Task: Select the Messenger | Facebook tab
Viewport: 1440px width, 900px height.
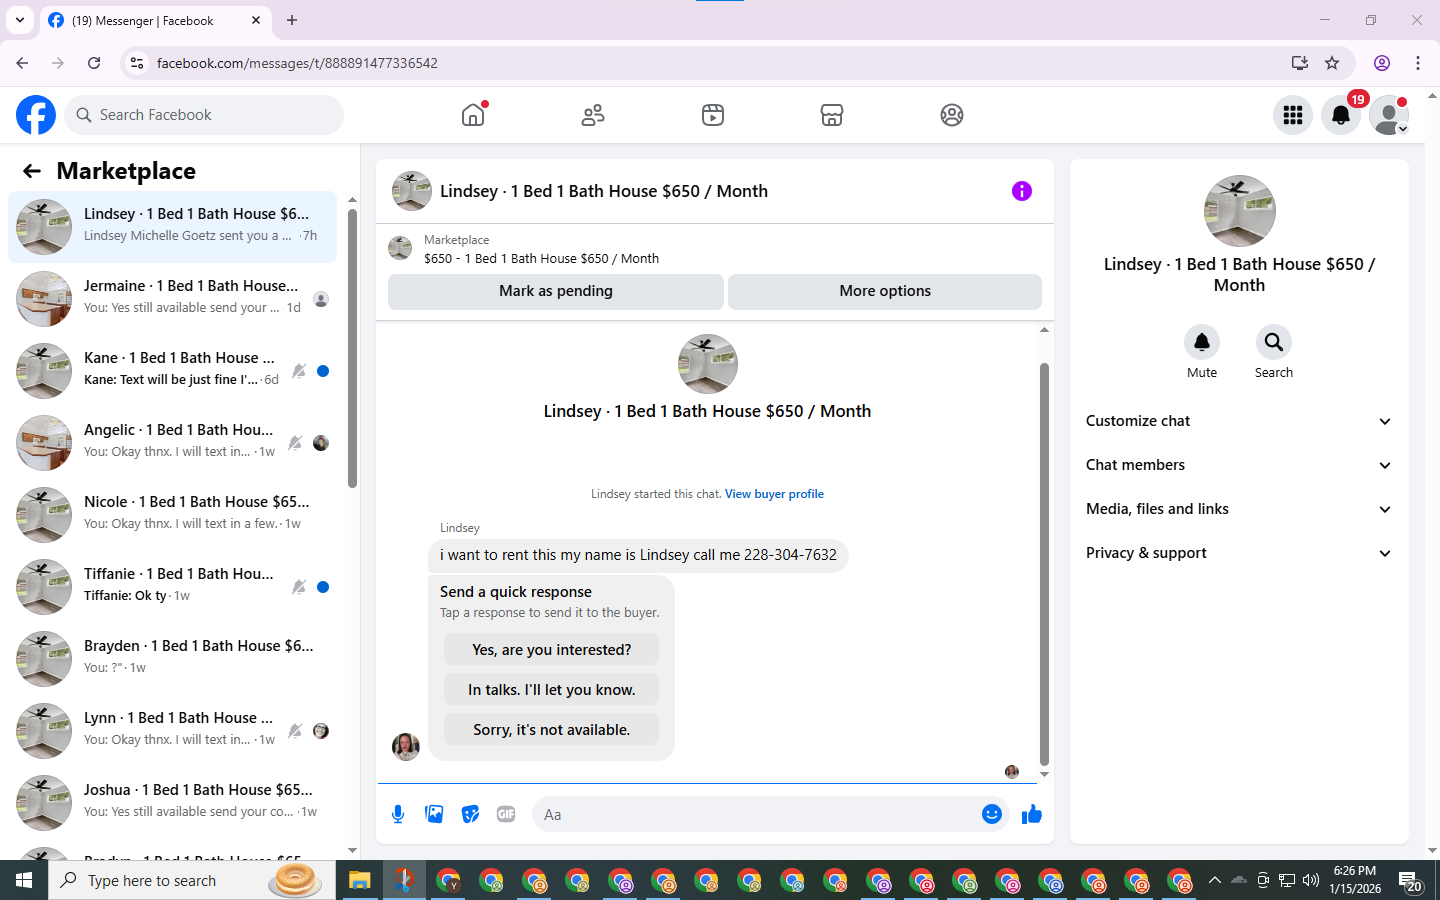Action: [155, 20]
